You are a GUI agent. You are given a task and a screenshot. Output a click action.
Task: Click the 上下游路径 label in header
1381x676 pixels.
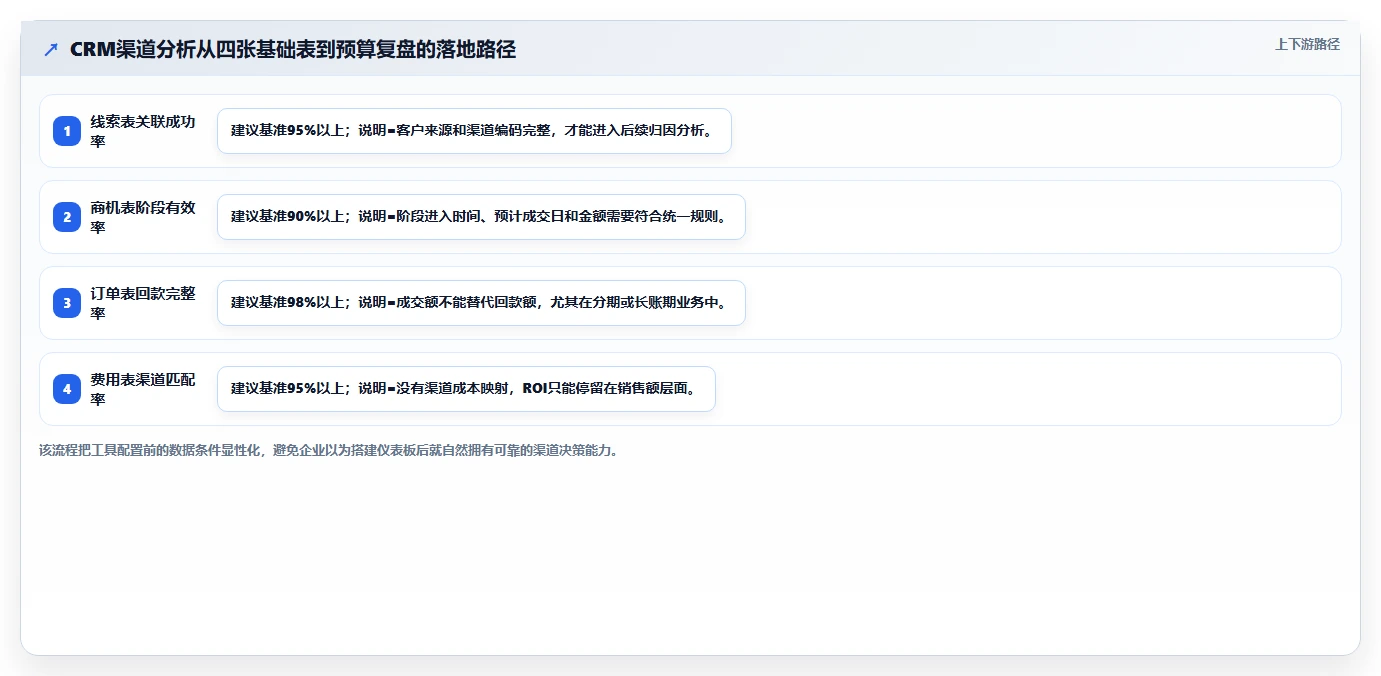tap(1307, 44)
